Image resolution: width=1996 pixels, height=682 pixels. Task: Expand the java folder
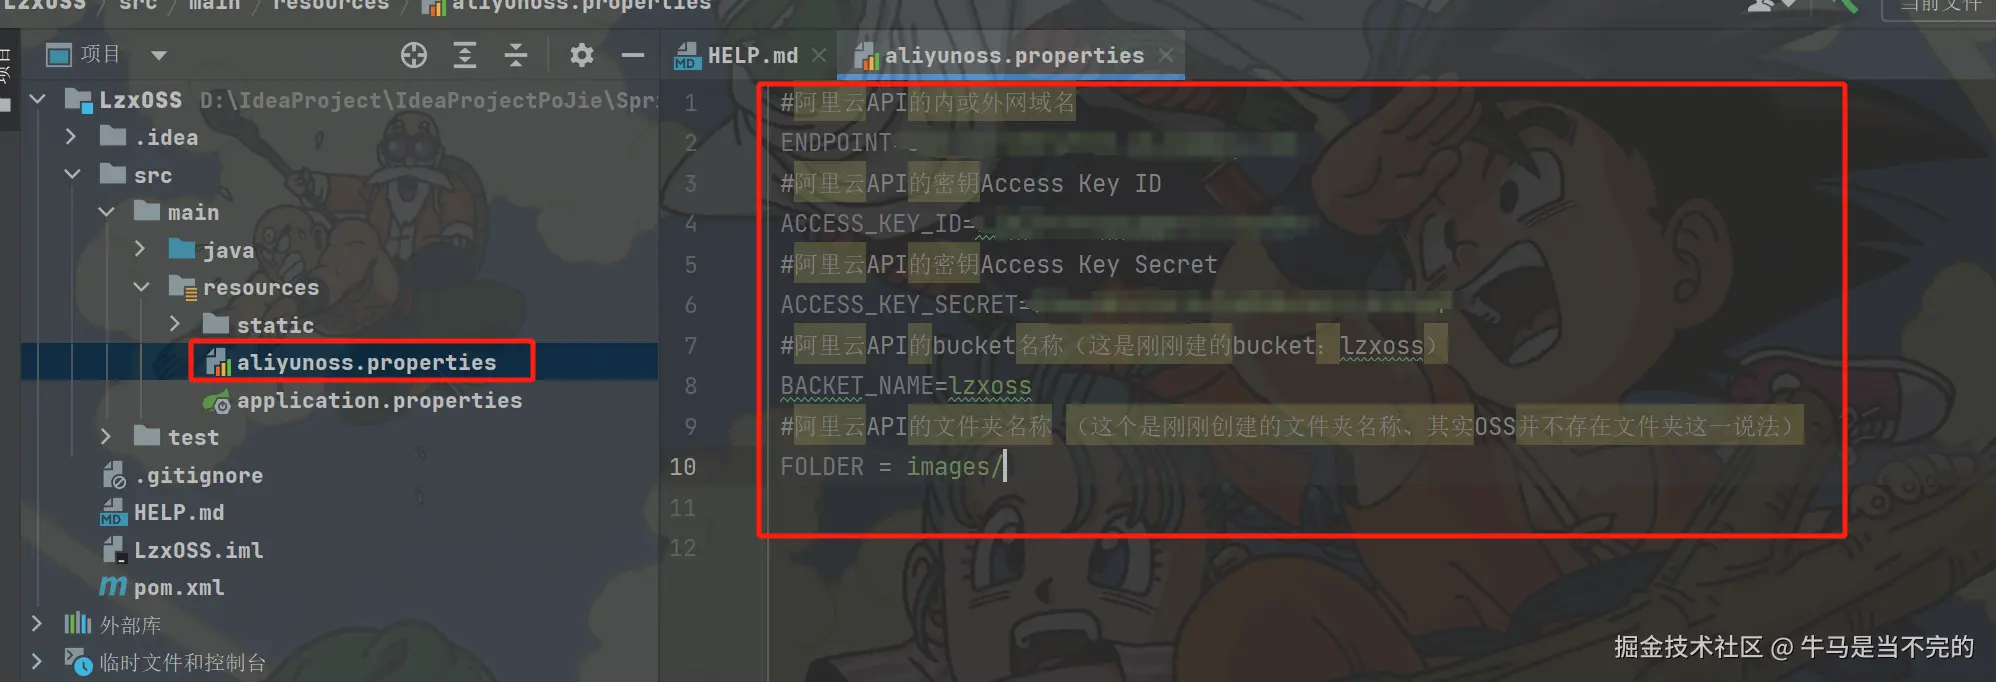tap(140, 248)
